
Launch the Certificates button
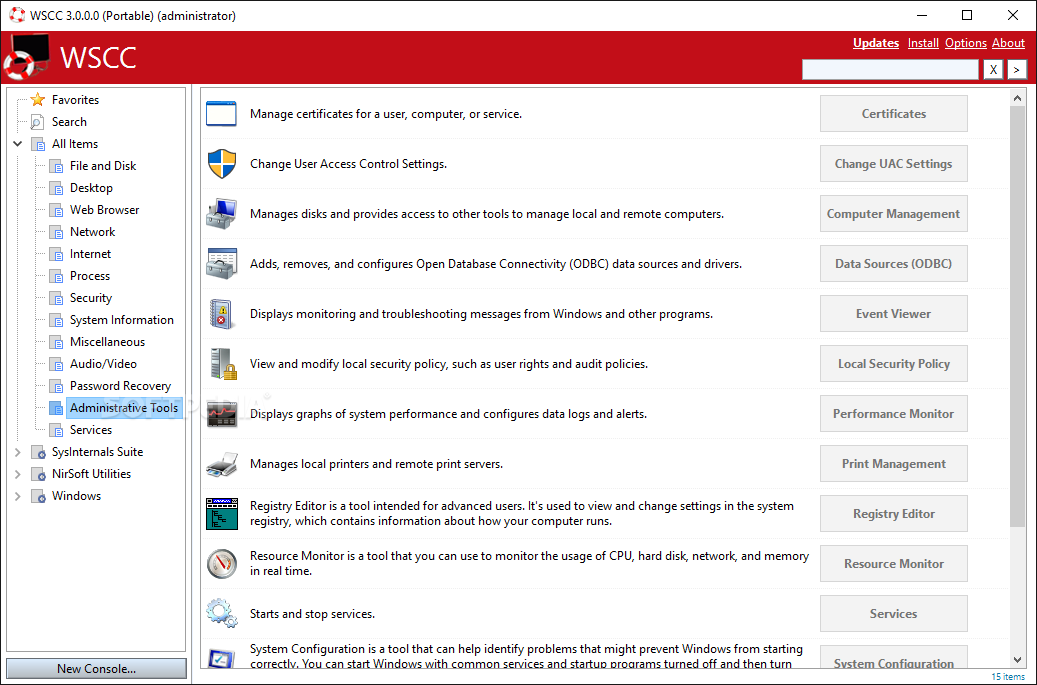pyautogui.click(x=893, y=114)
